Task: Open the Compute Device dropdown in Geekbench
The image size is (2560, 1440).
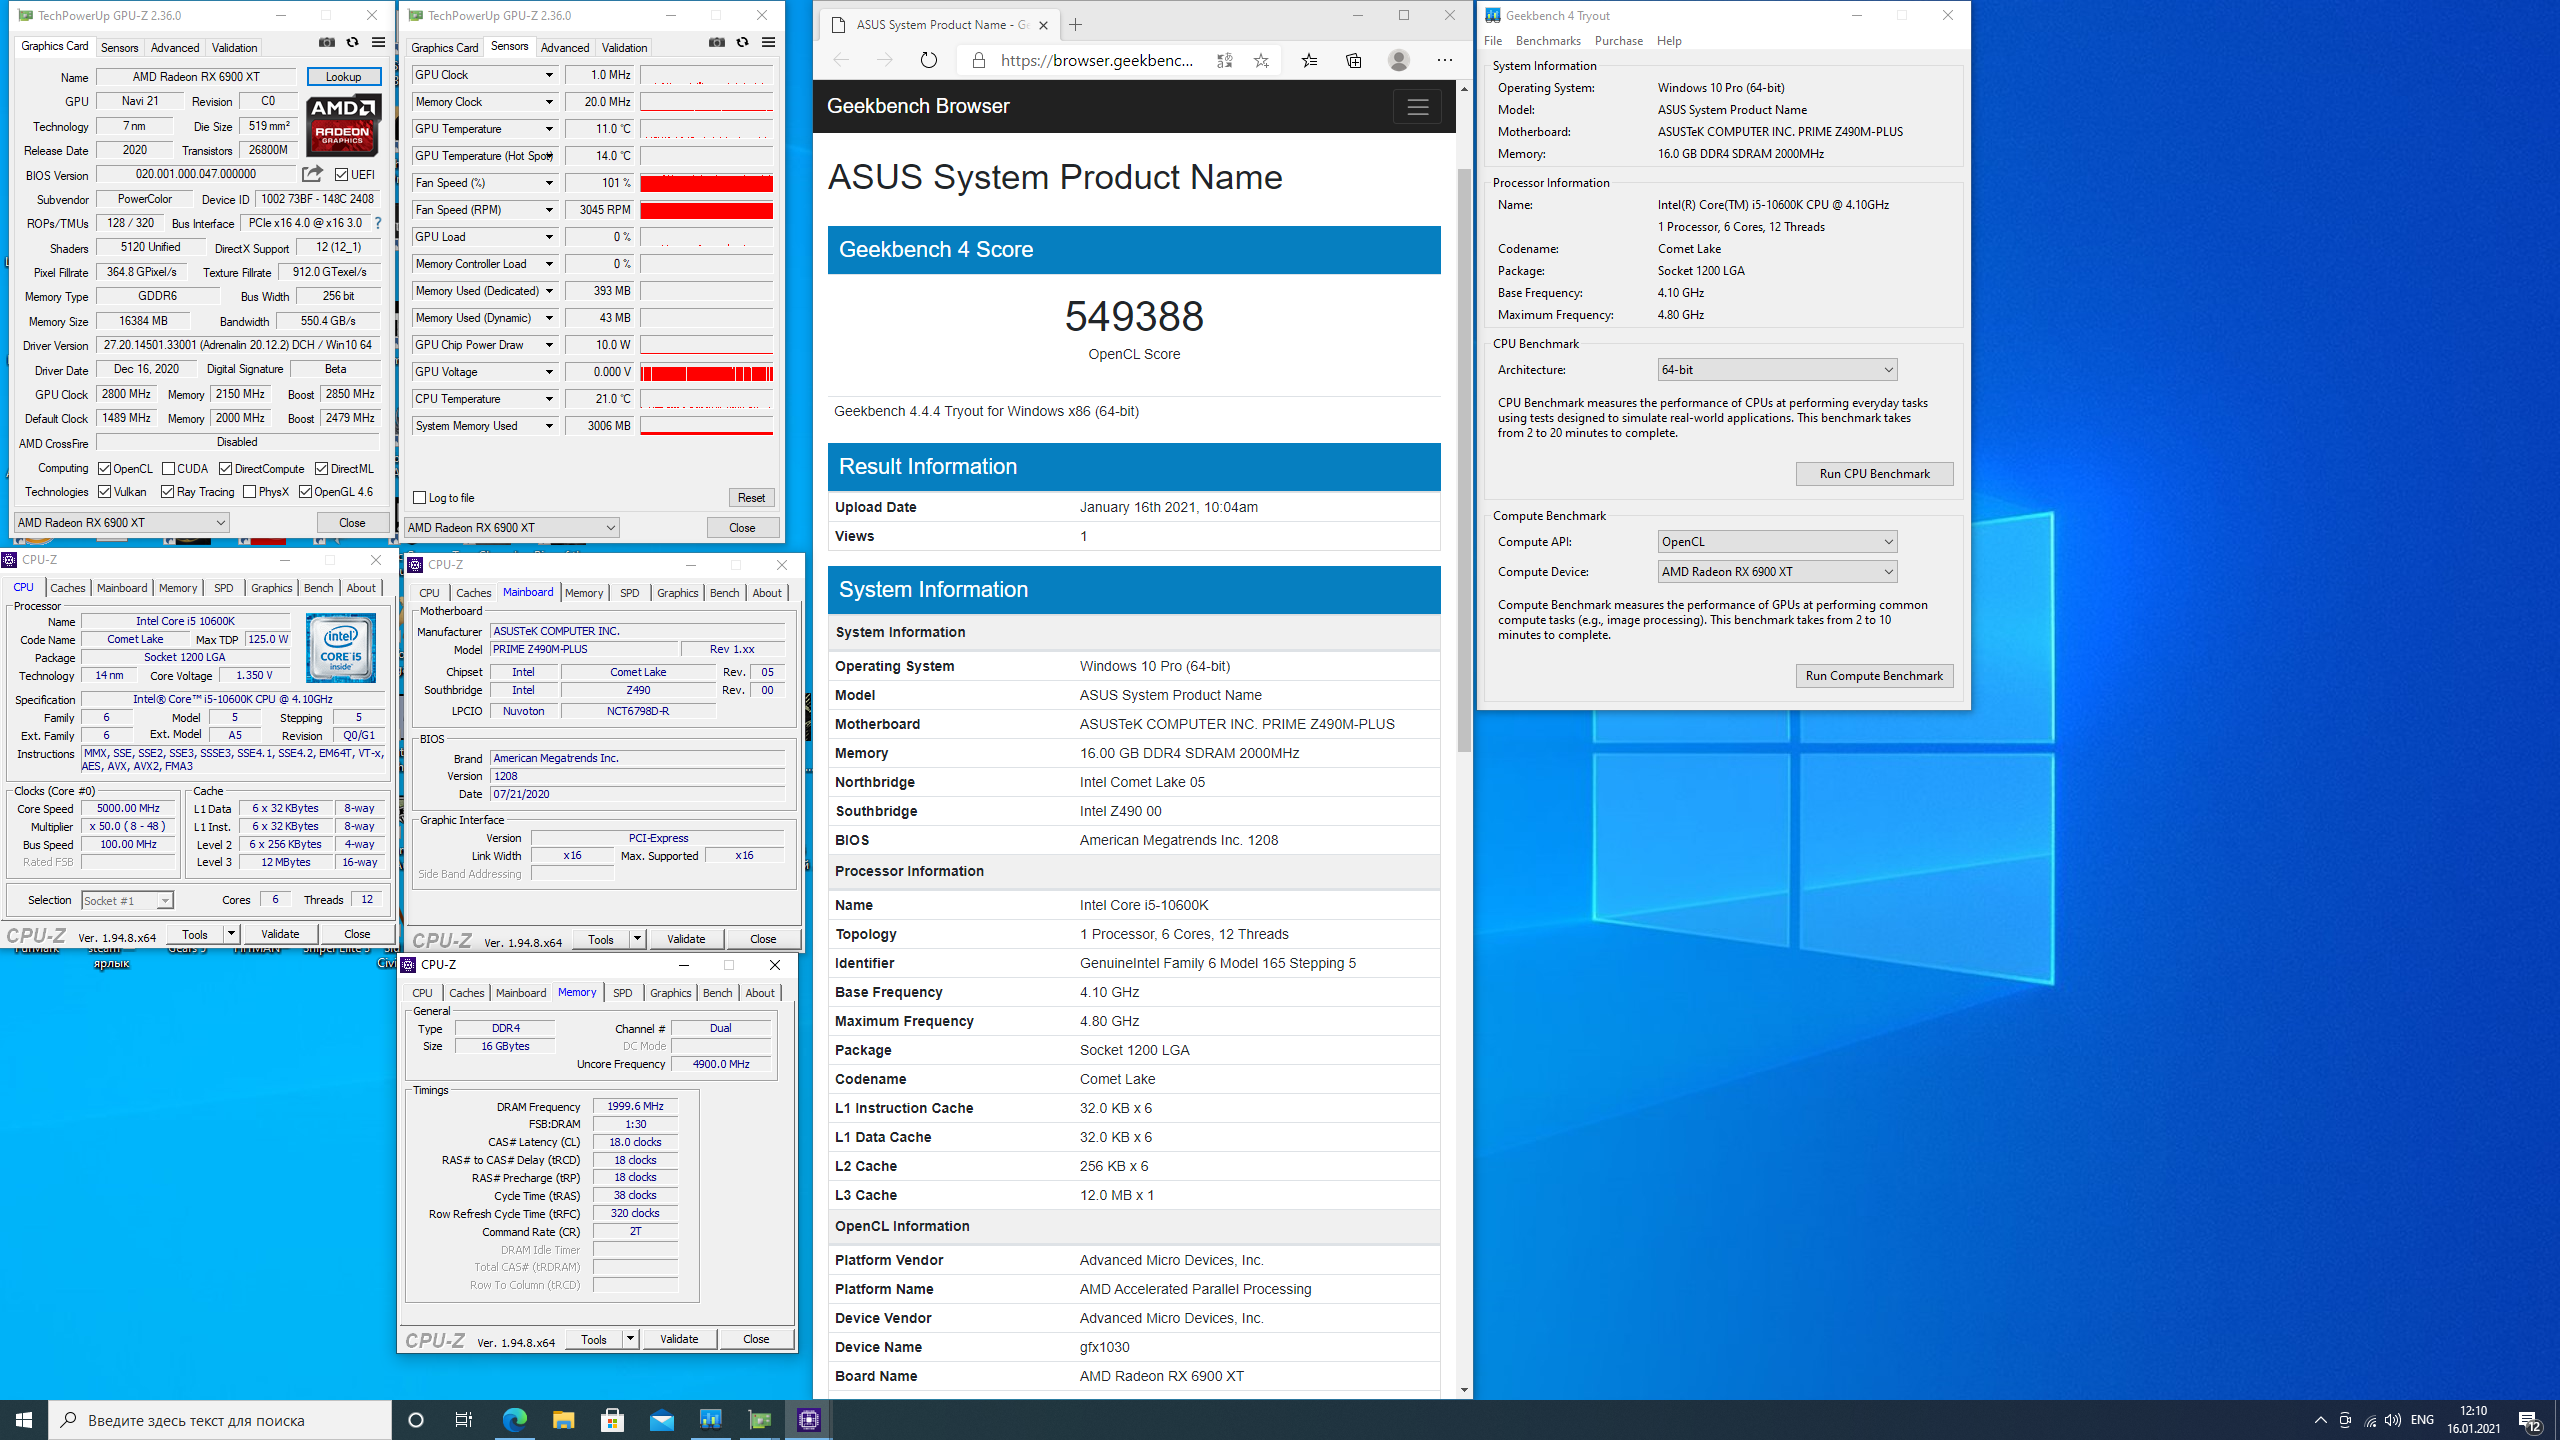Action: click(x=1777, y=572)
